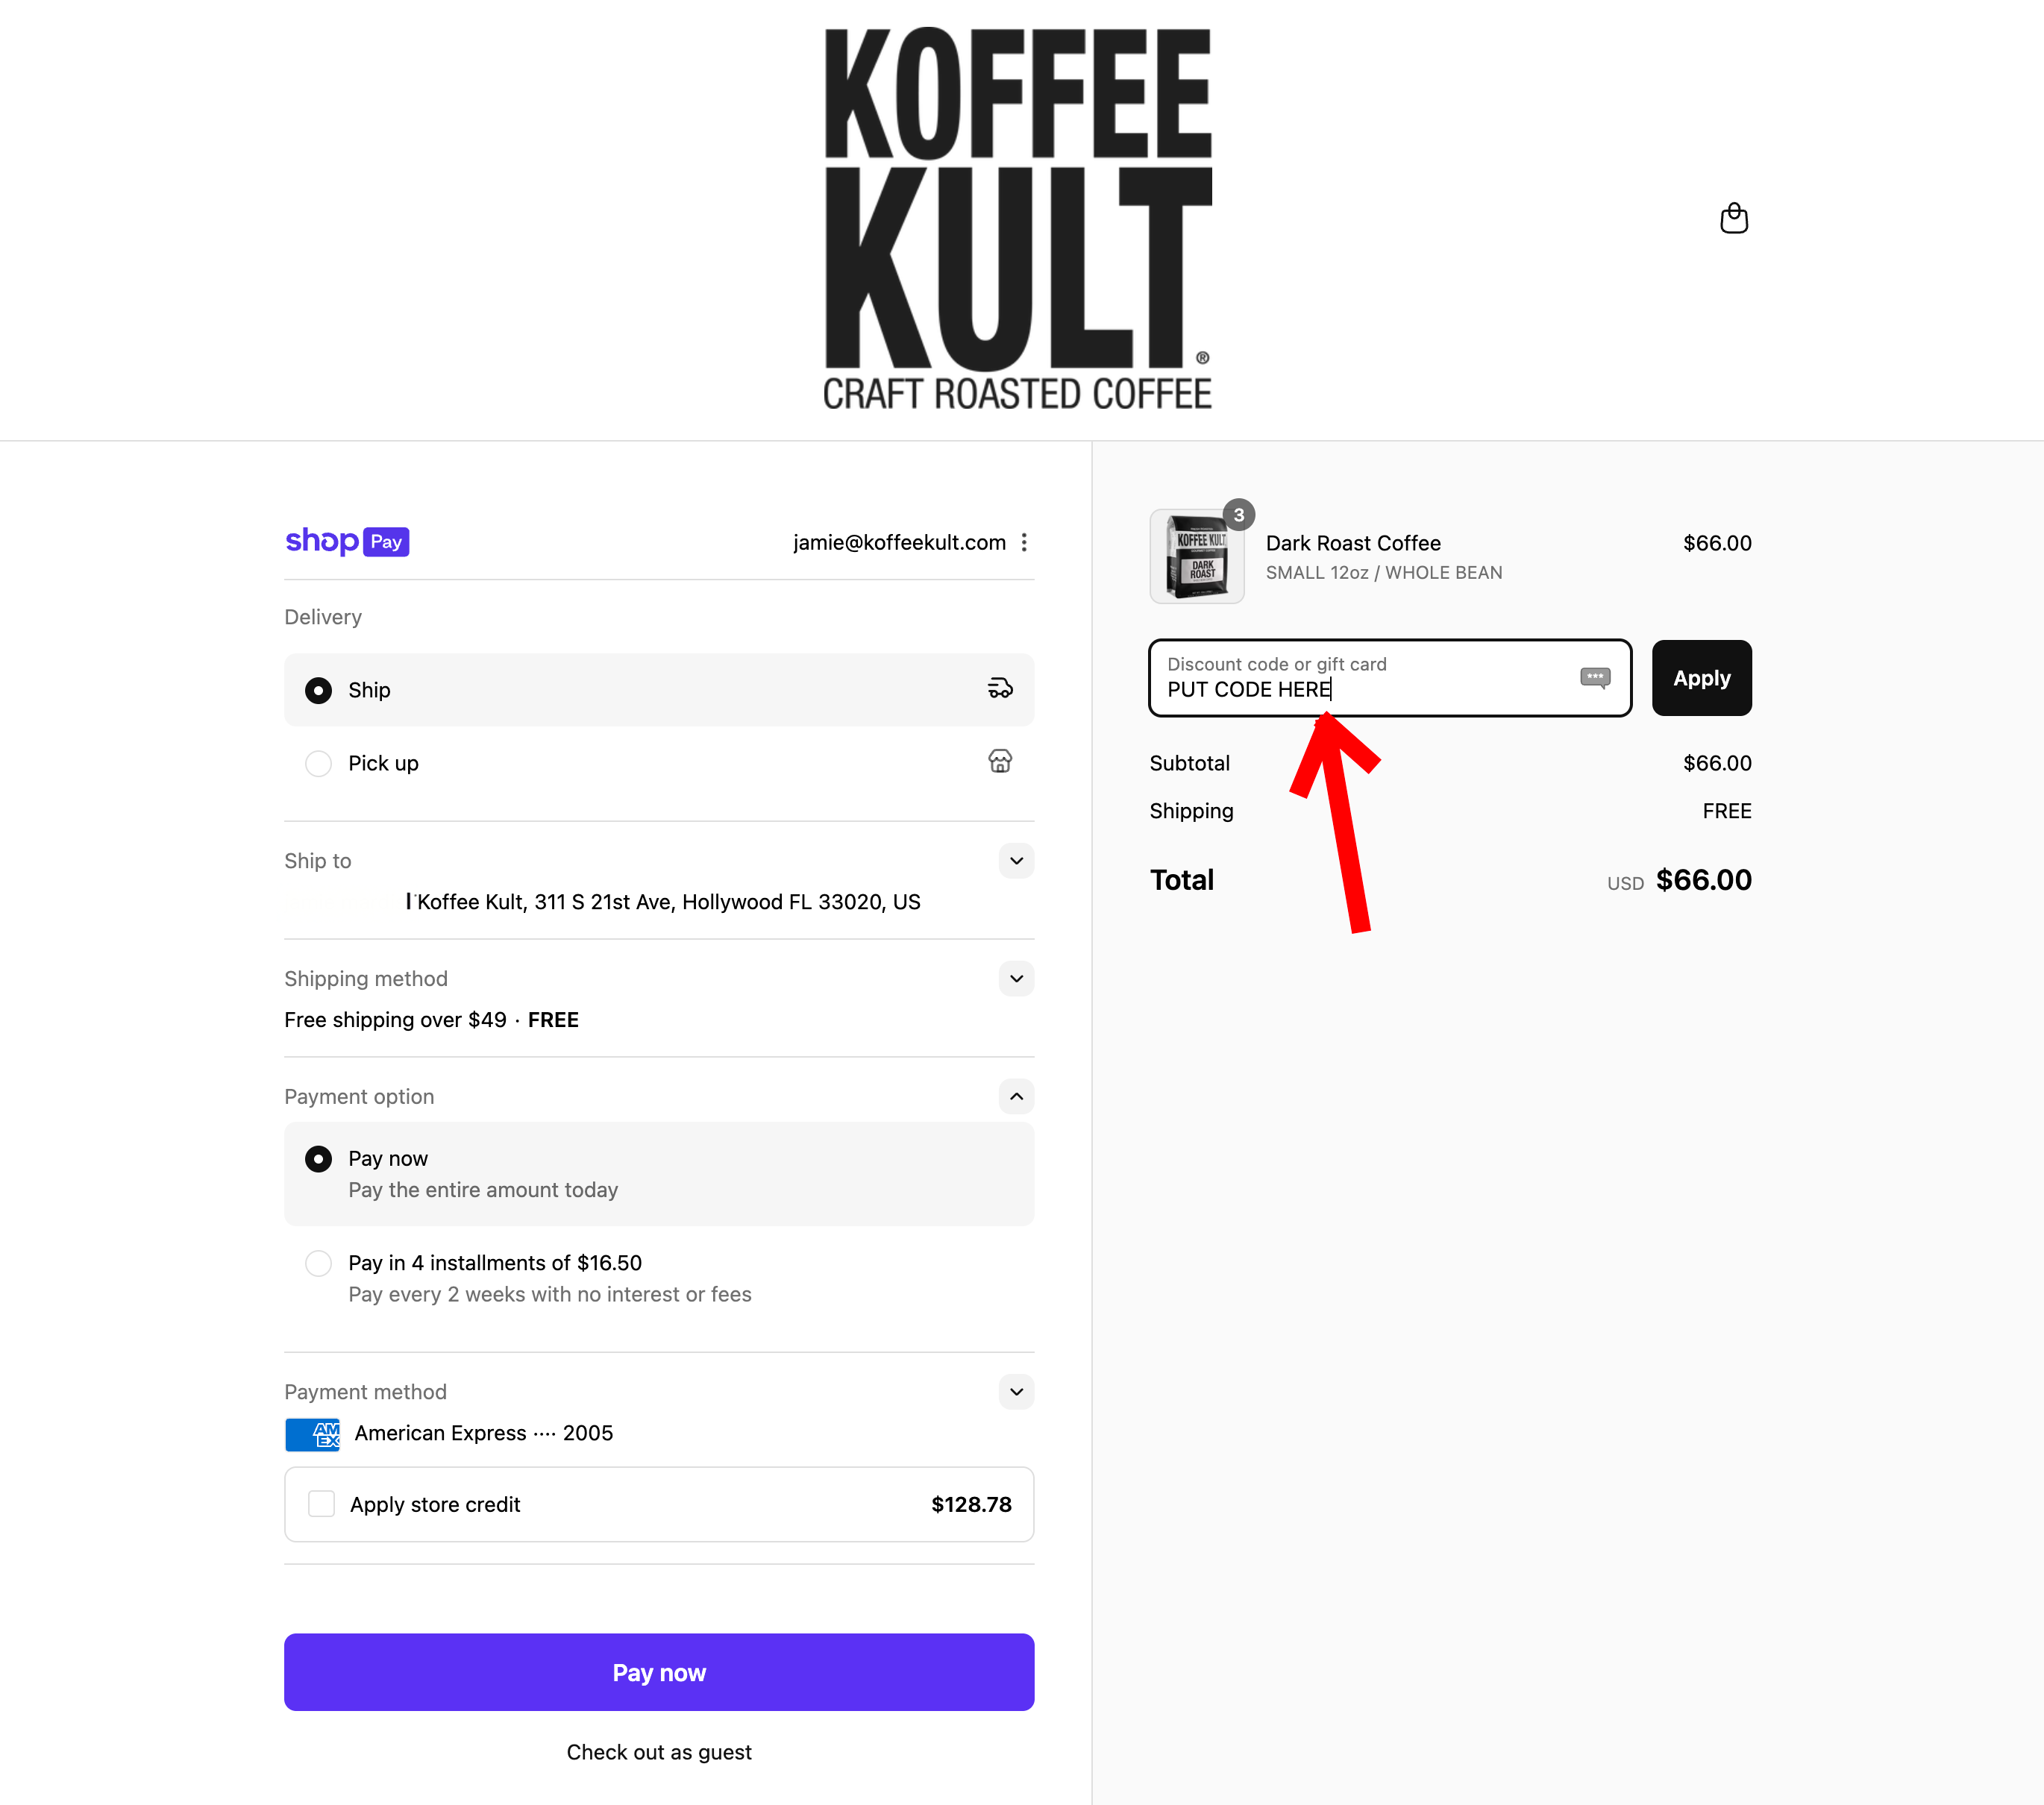Click the American Express card icon
The width and height of the screenshot is (2044, 1805).
(312, 1434)
